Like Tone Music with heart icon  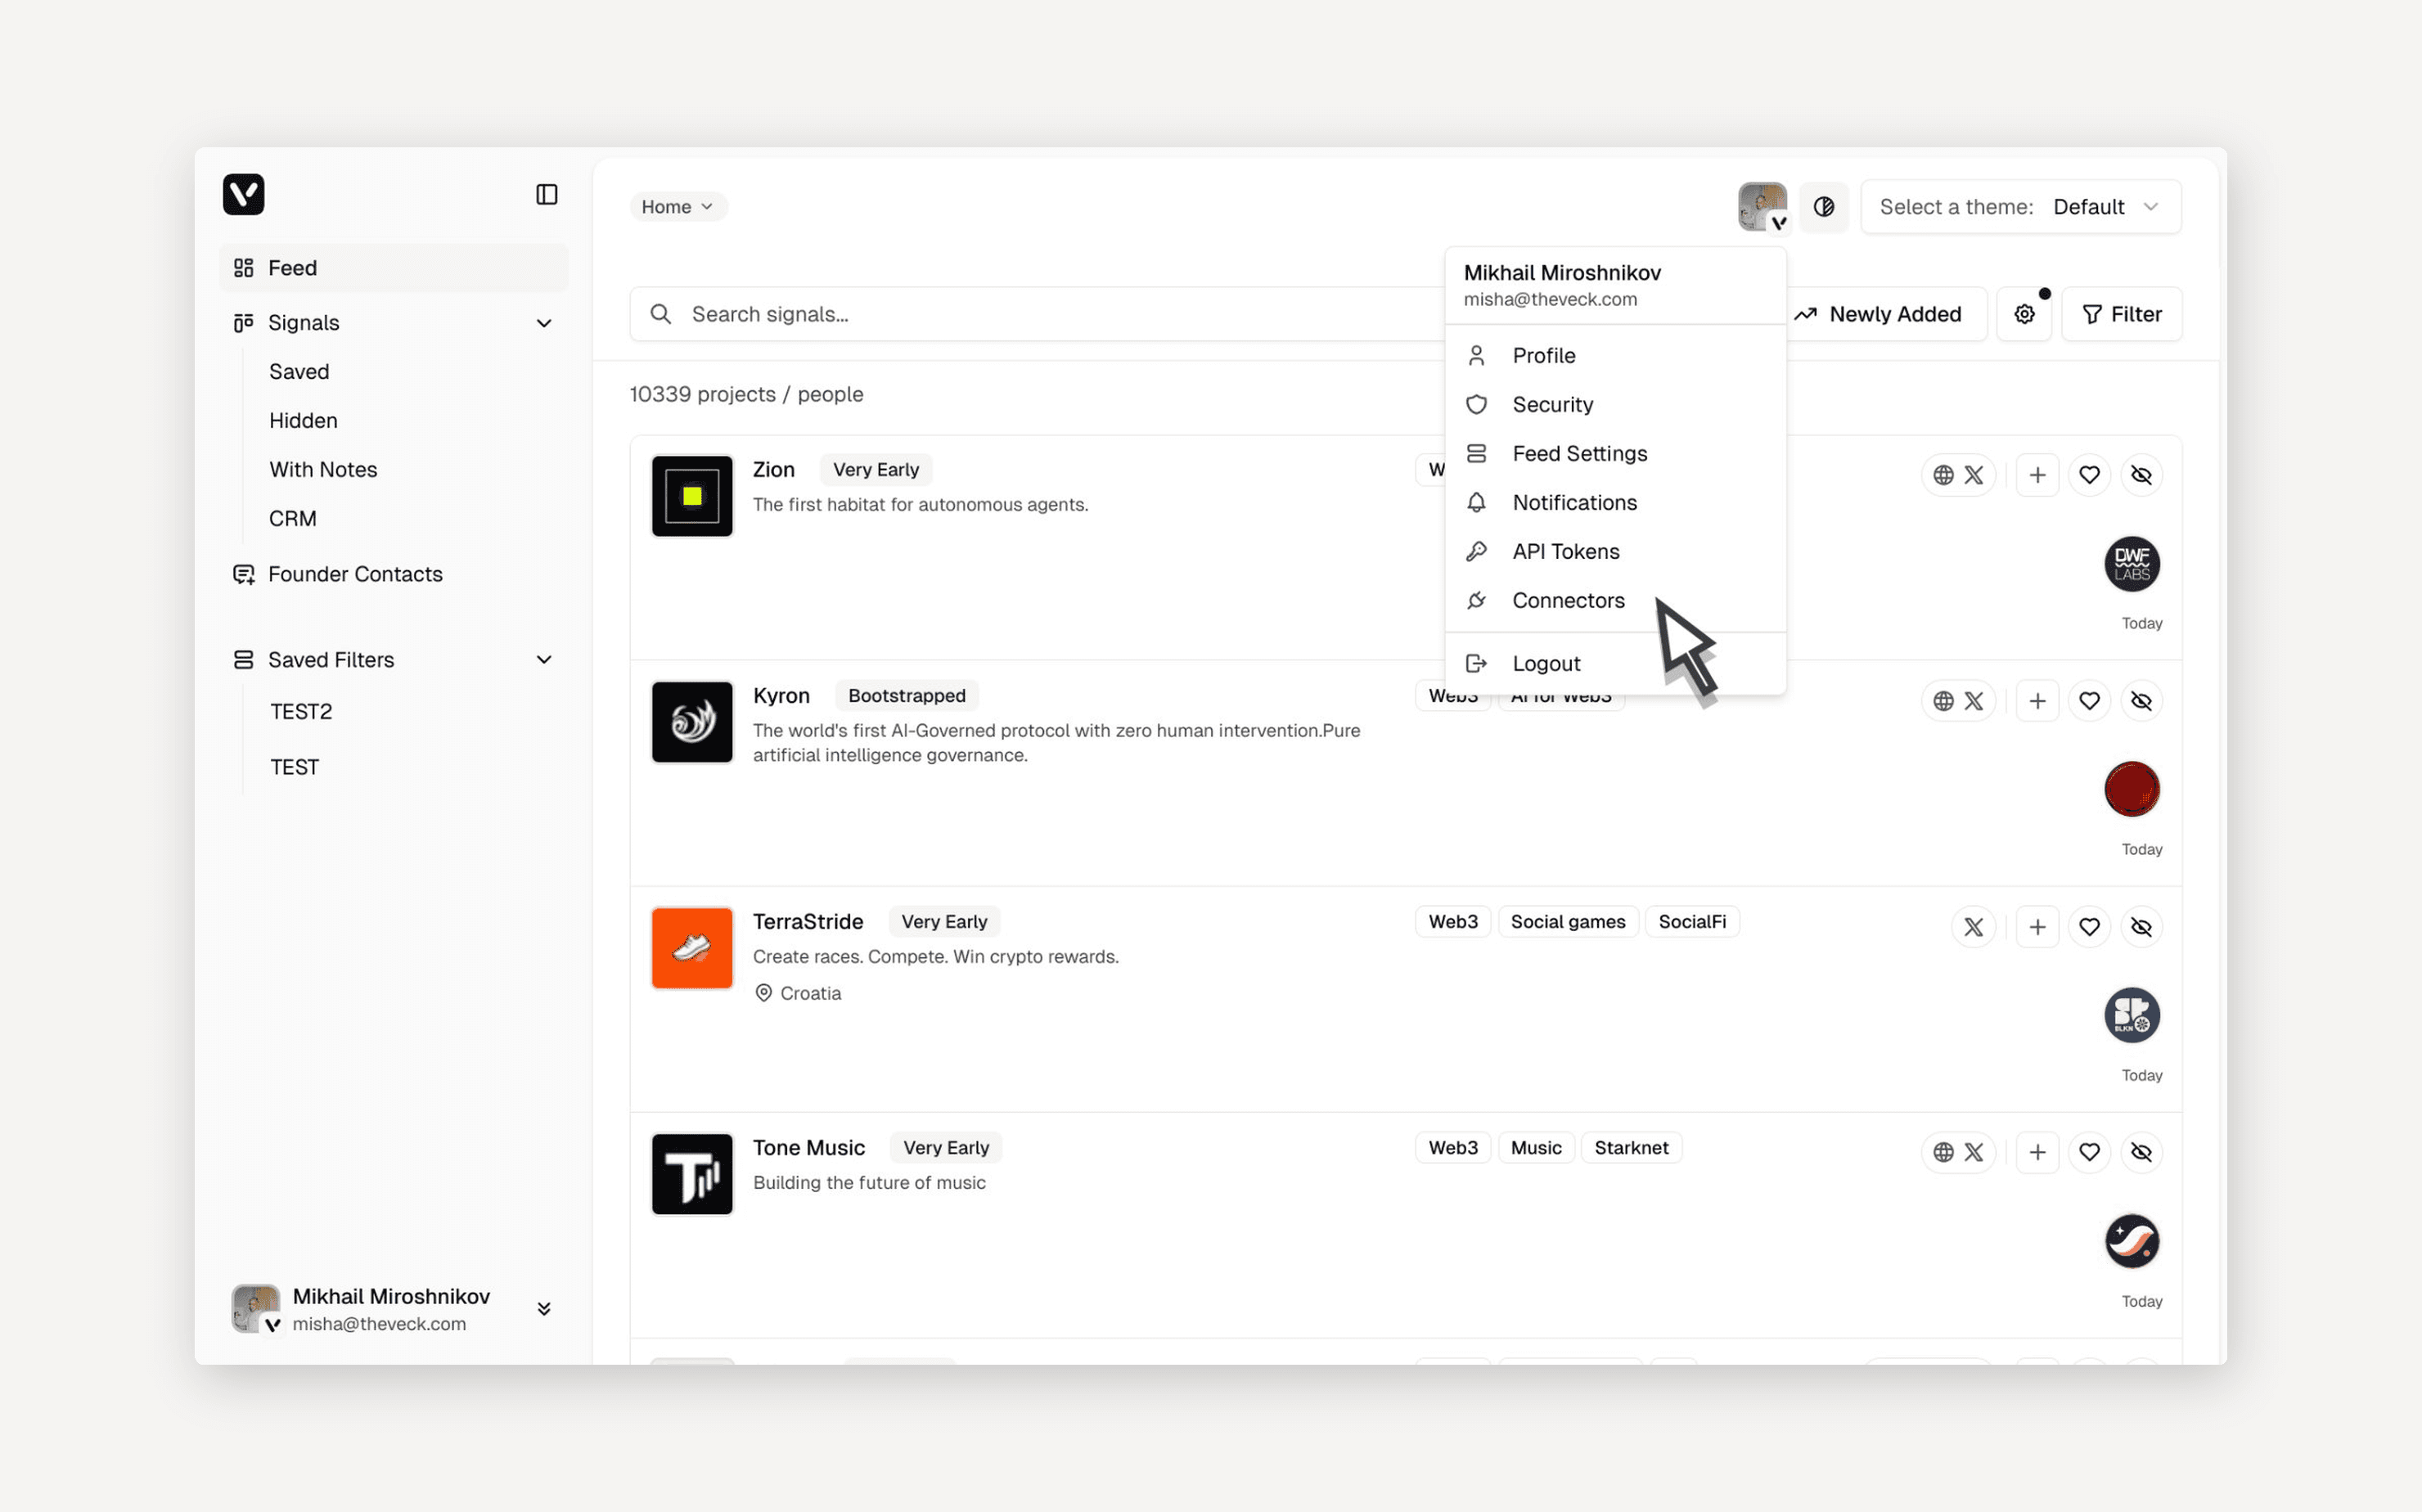2089,1153
